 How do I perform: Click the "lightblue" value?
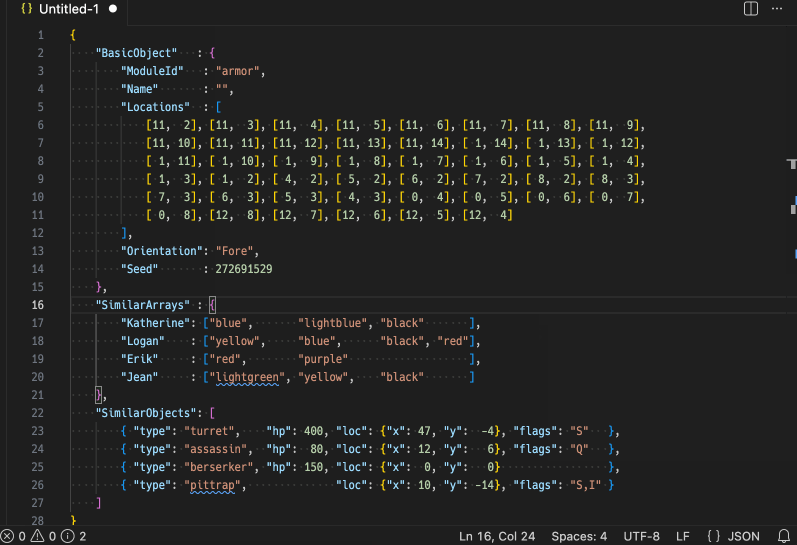(332, 323)
